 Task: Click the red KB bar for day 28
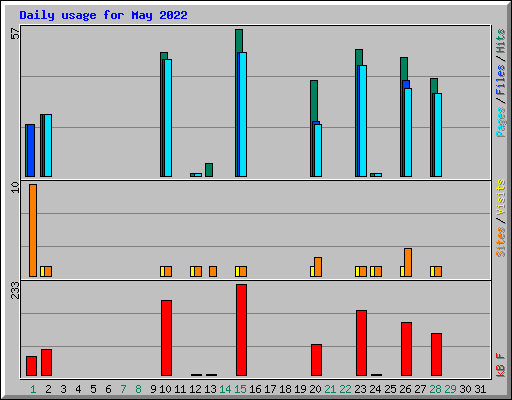coord(436,354)
